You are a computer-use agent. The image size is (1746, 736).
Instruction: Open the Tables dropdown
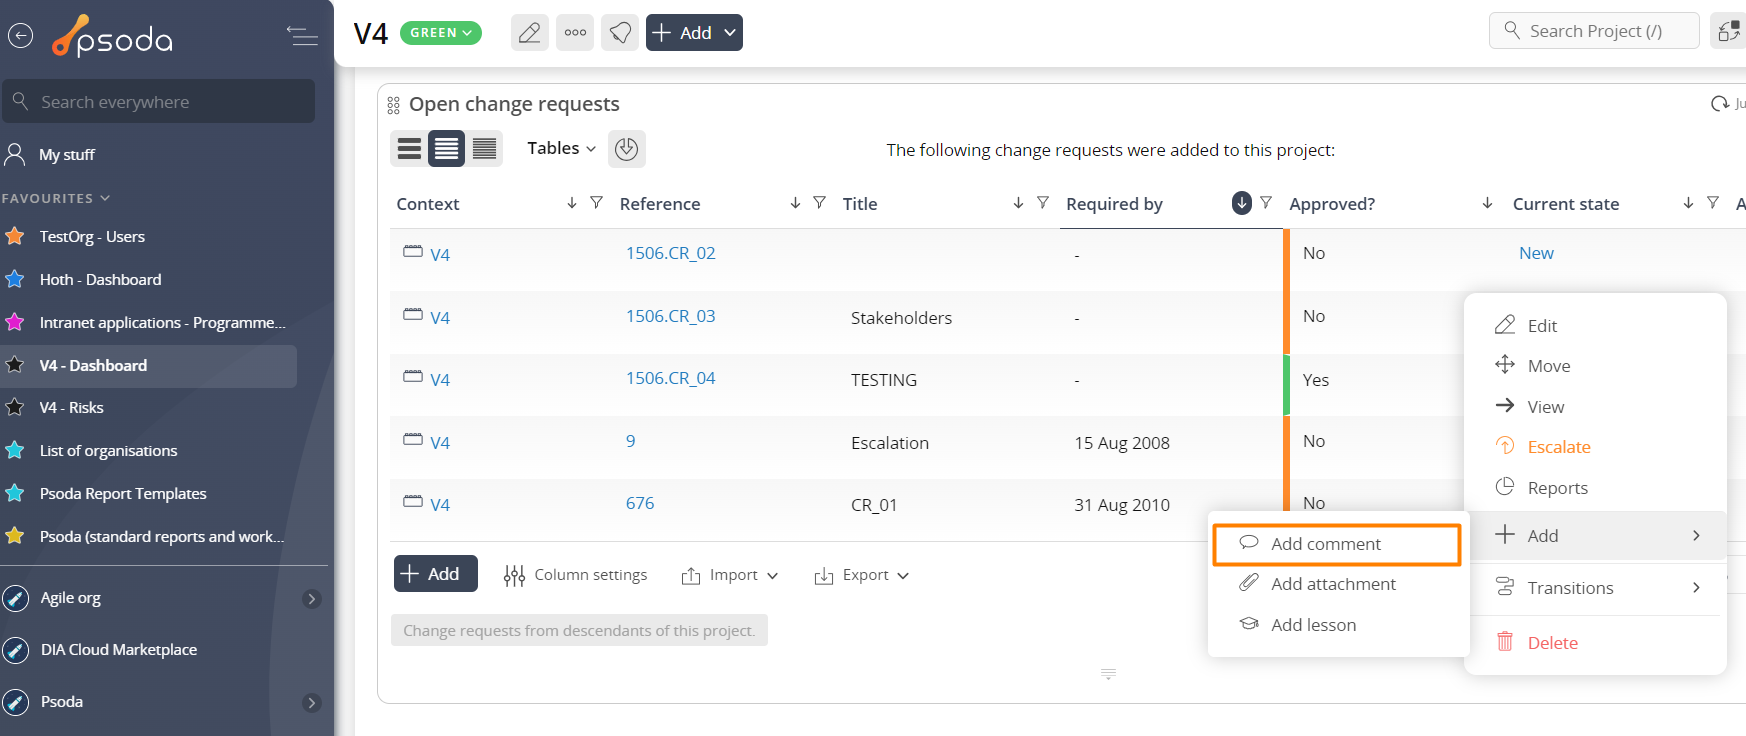[561, 148]
